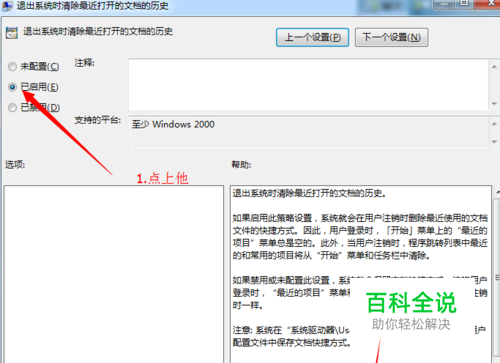Click the comment box scroll up arrow
The image size is (500, 363).
(494, 67)
